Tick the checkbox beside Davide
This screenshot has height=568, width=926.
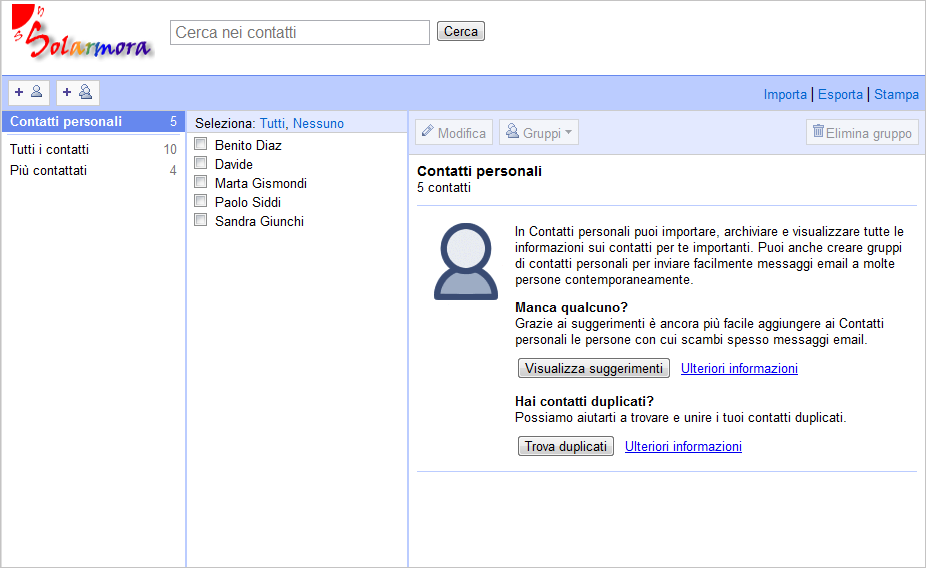[201, 162]
